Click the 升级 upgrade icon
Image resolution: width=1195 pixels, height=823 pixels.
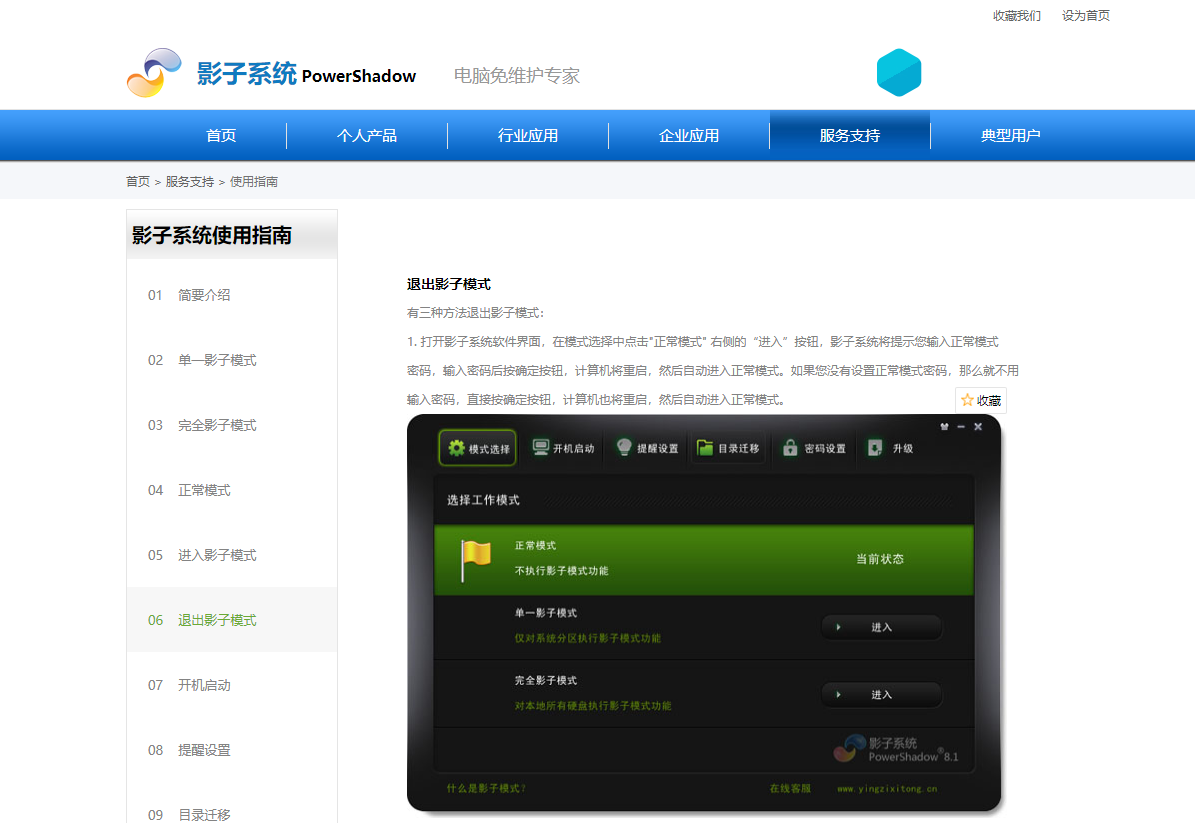click(872, 448)
